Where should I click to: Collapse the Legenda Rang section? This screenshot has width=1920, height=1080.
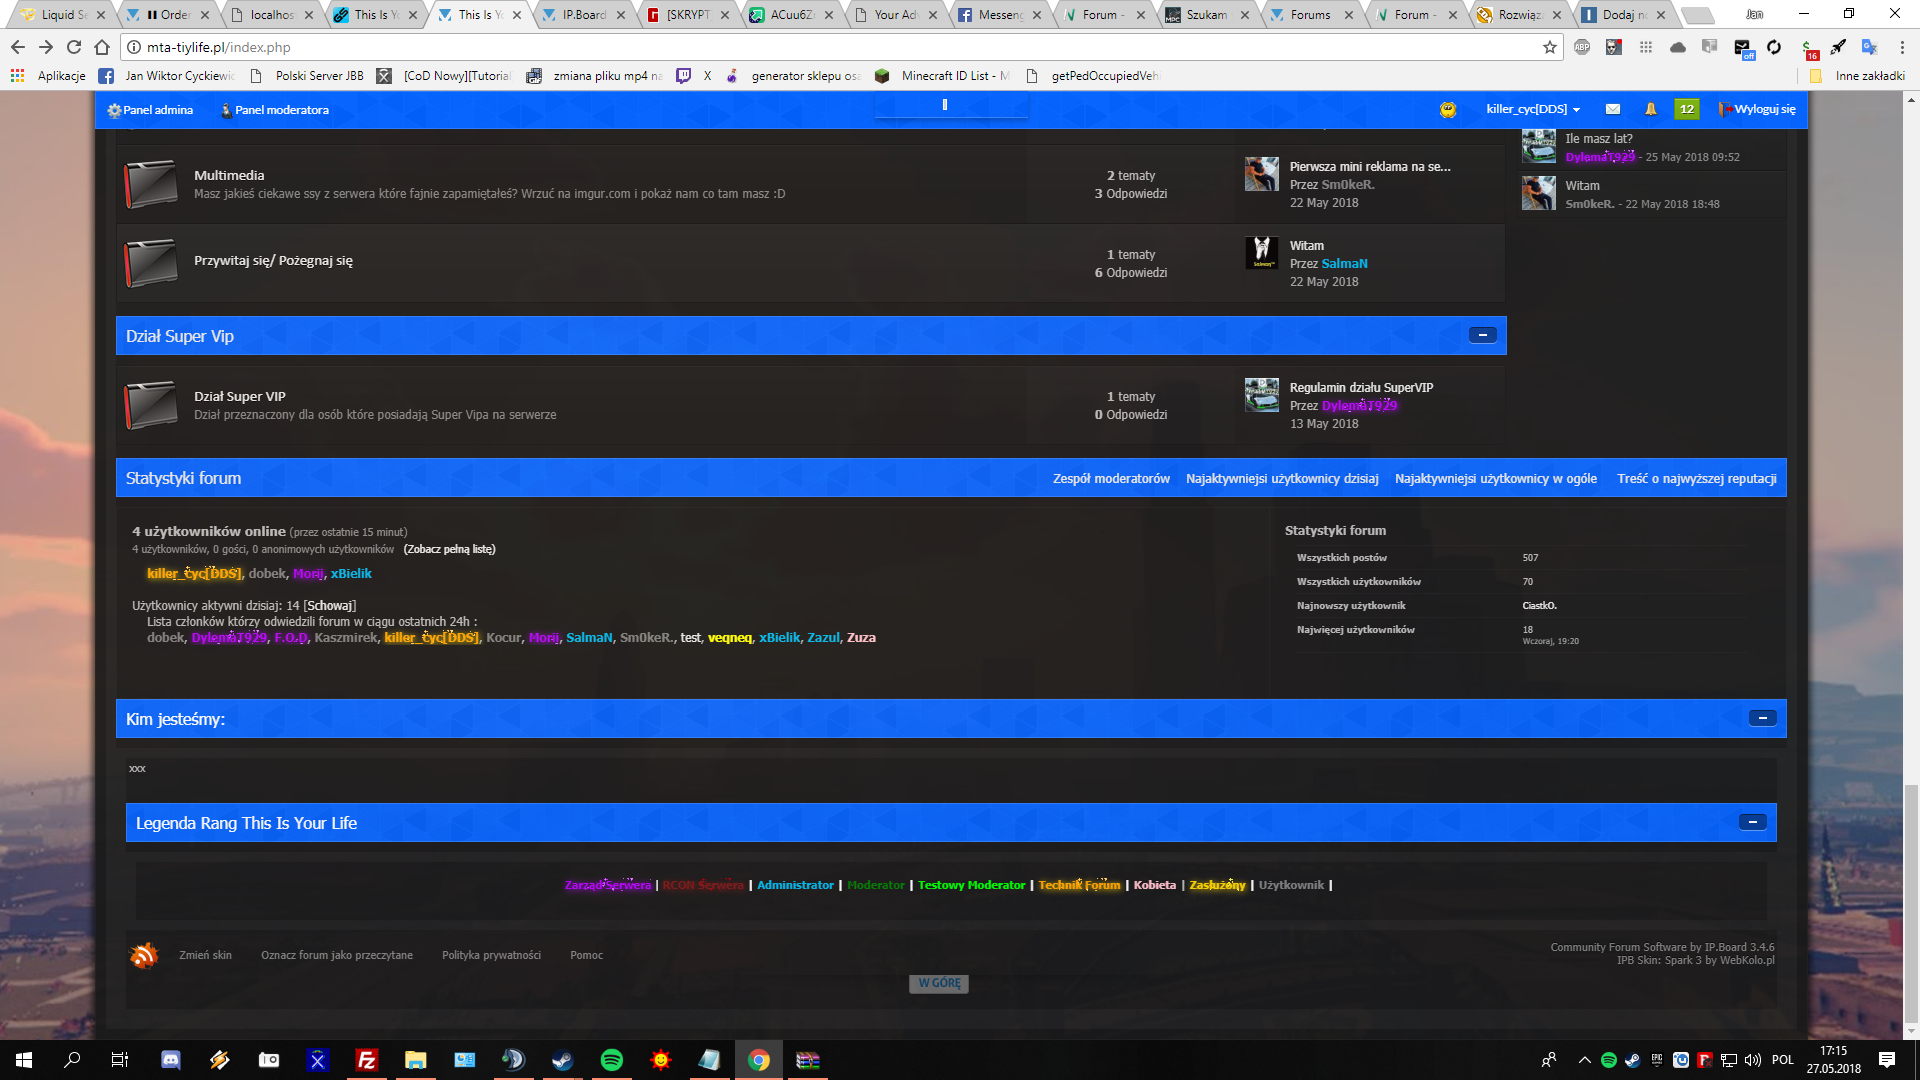coord(1752,822)
